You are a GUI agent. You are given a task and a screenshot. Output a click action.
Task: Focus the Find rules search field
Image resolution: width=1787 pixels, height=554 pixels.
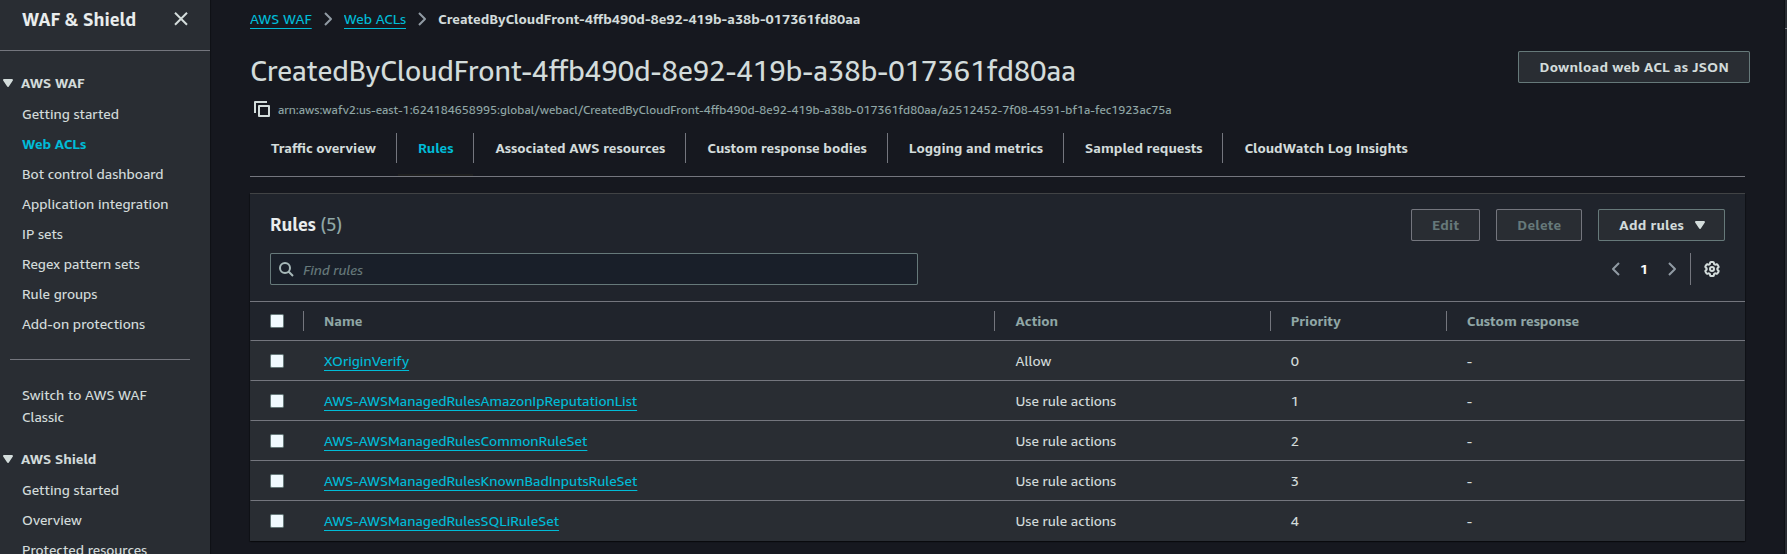594,269
